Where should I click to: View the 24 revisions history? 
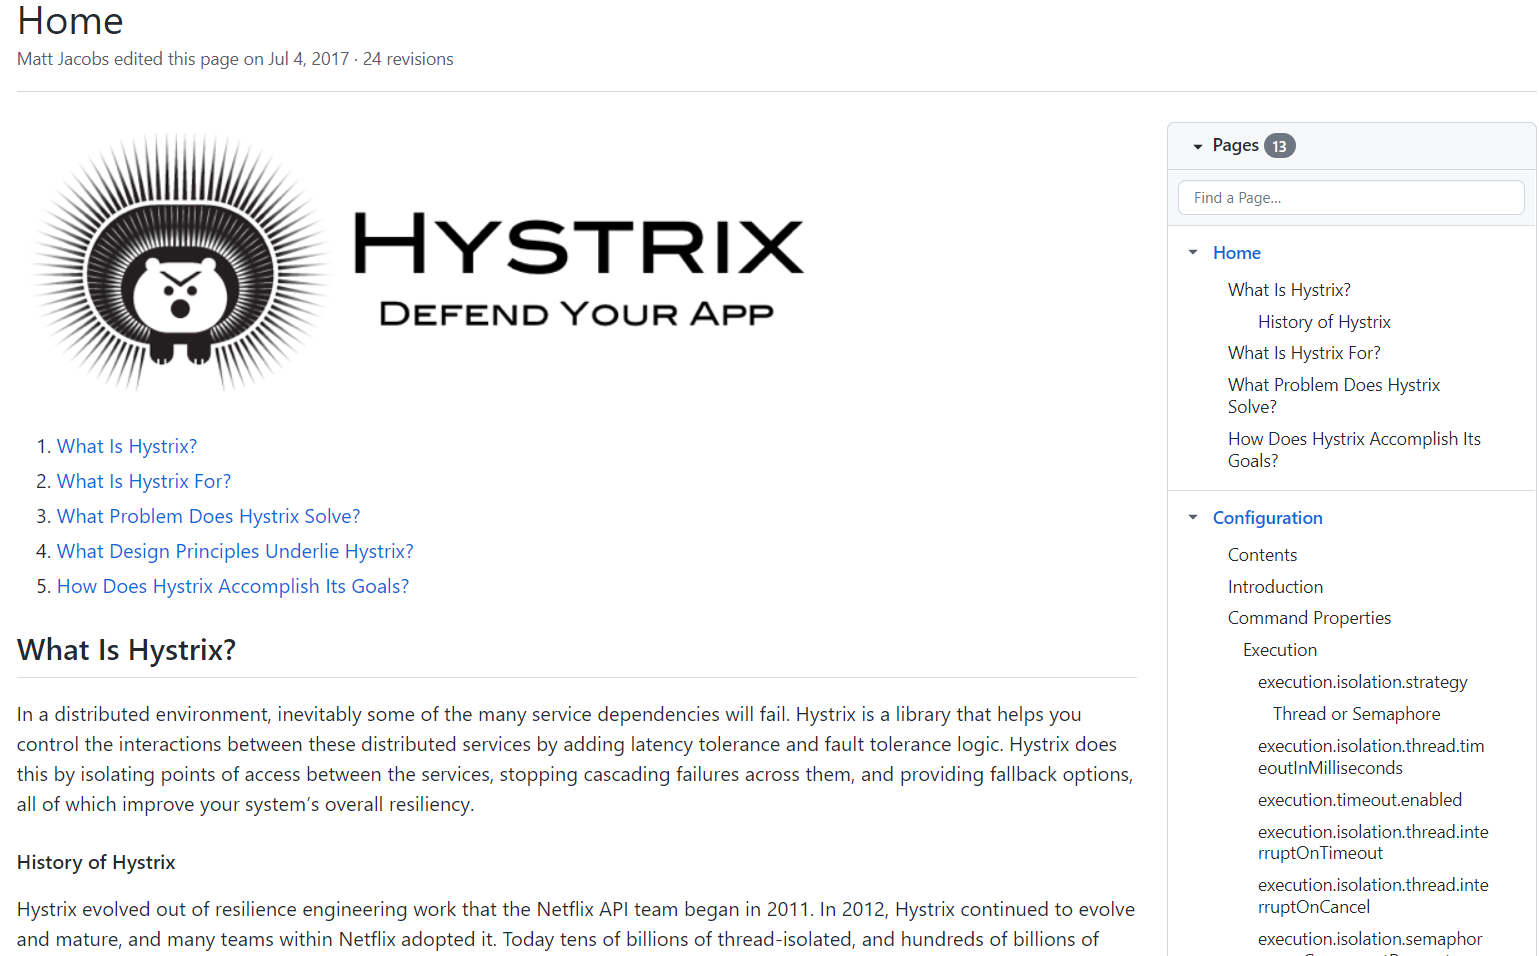click(408, 59)
